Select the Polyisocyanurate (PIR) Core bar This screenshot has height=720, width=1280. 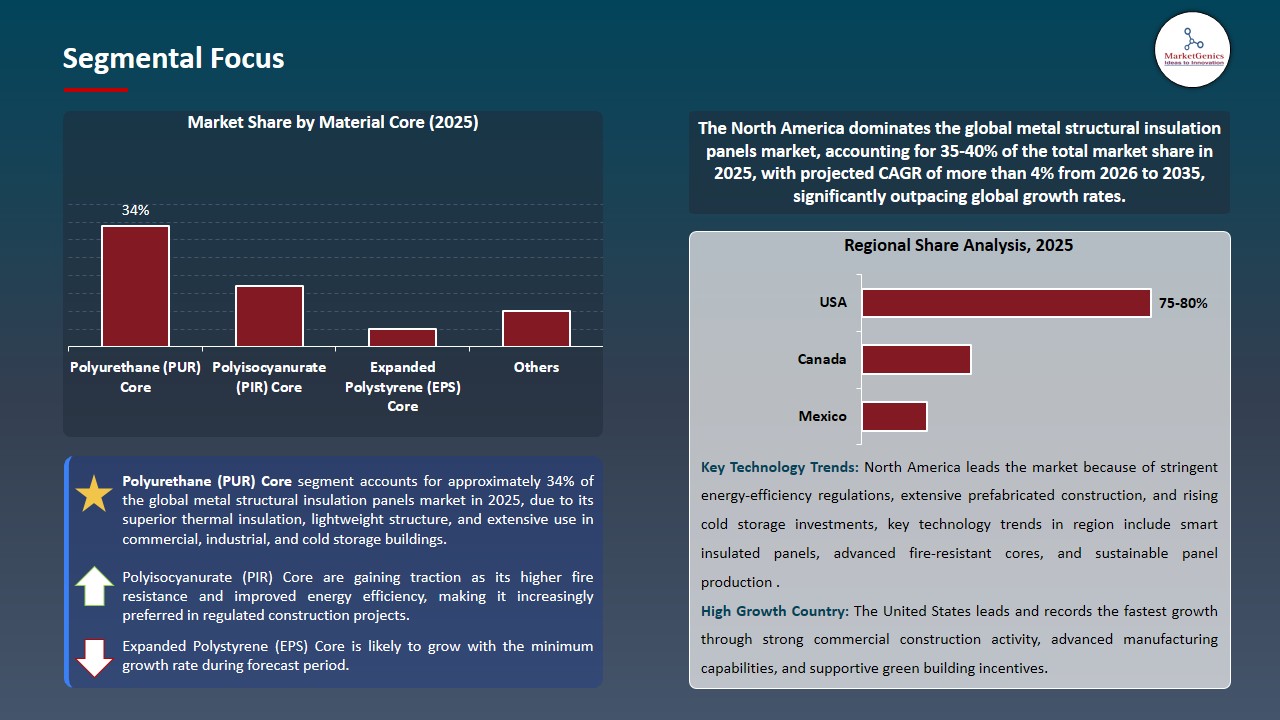(x=269, y=316)
